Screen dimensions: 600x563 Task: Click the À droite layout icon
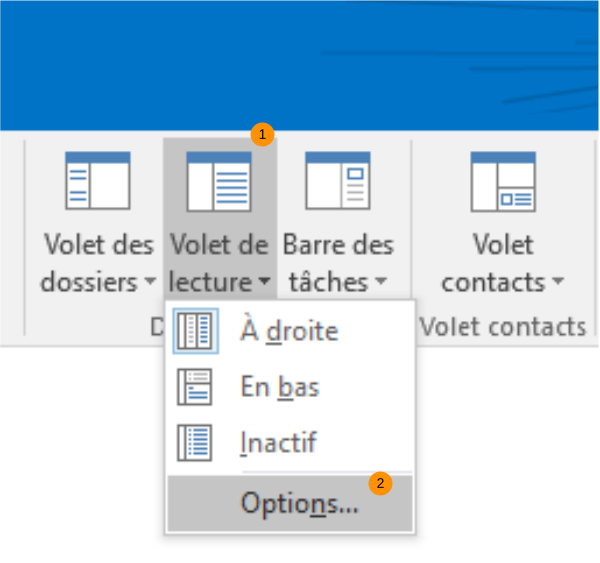(x=195, y=331)
